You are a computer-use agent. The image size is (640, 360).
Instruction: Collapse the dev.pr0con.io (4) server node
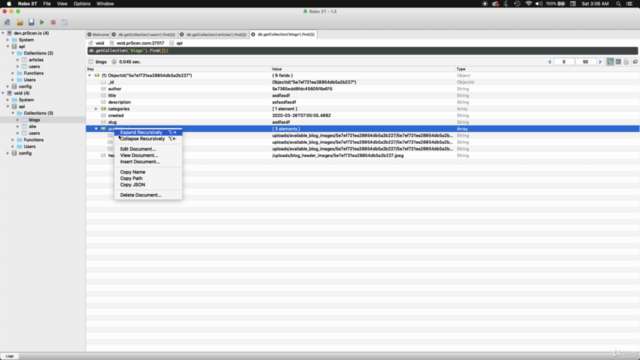pos(3,33)
